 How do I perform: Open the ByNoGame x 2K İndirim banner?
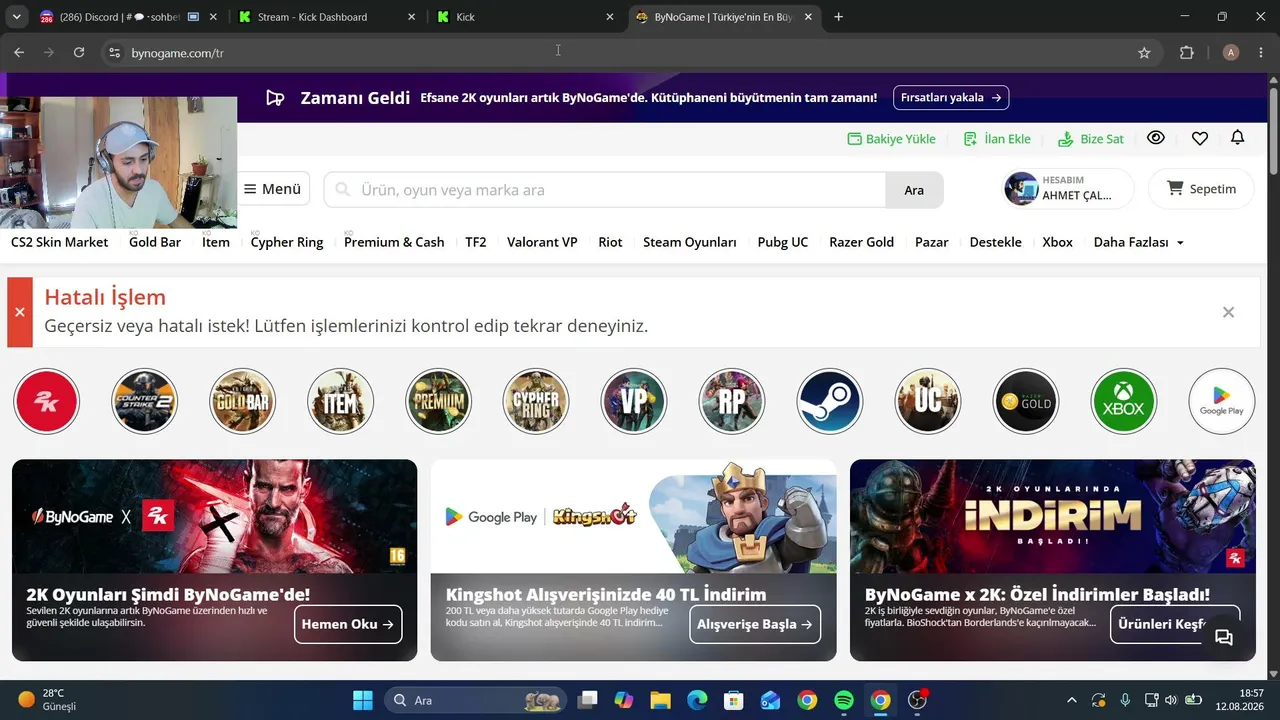point(1052,560)
